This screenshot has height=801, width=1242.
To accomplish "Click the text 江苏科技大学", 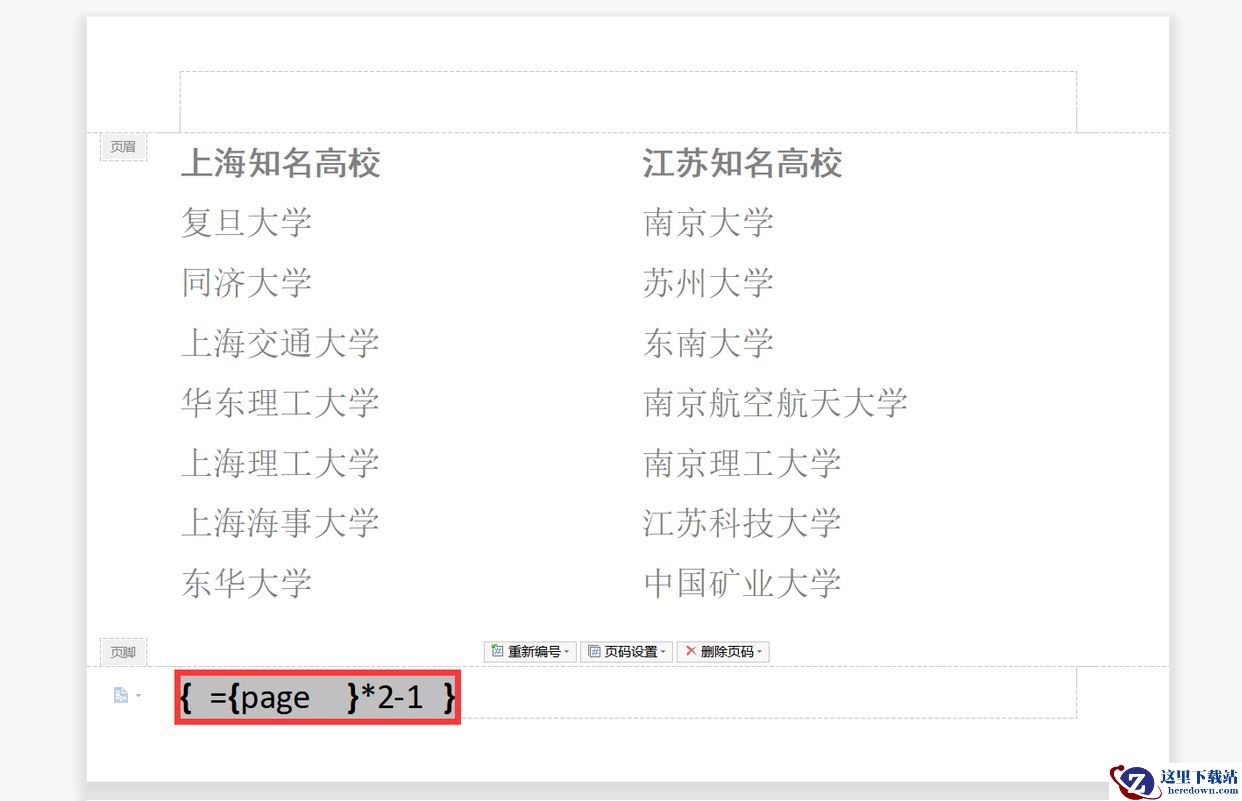I will (x=742, y=523).
